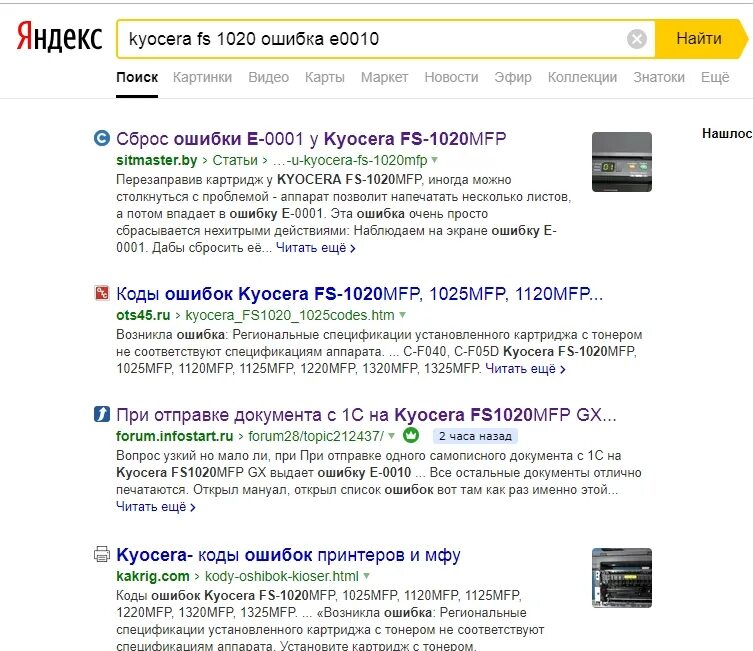Open the kakrig.com domain link
The image size is (753, 651).
coord(153,576)
